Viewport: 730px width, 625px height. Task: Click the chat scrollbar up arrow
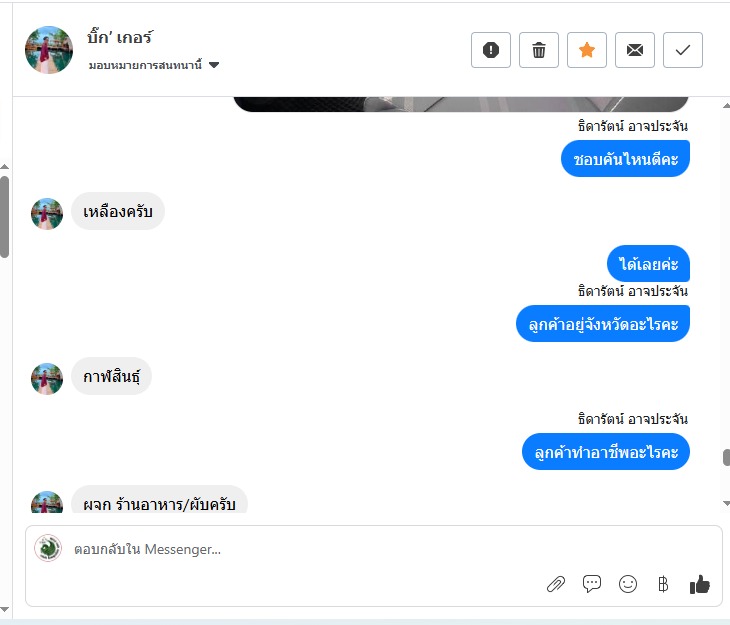[726, 106]
